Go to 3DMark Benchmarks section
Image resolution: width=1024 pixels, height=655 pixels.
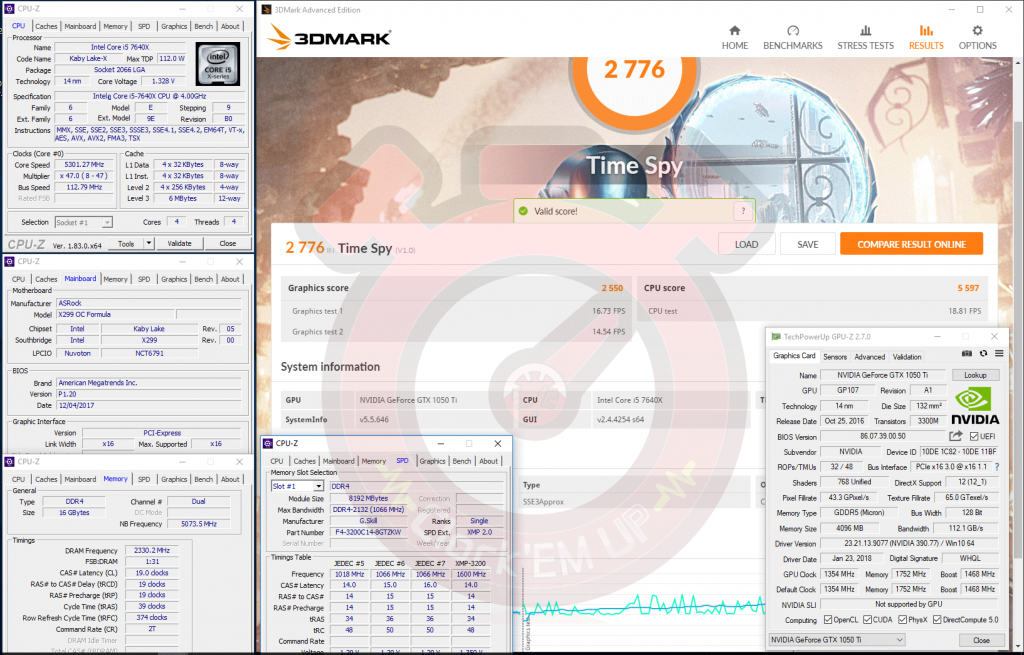click(x=792, y=36)
